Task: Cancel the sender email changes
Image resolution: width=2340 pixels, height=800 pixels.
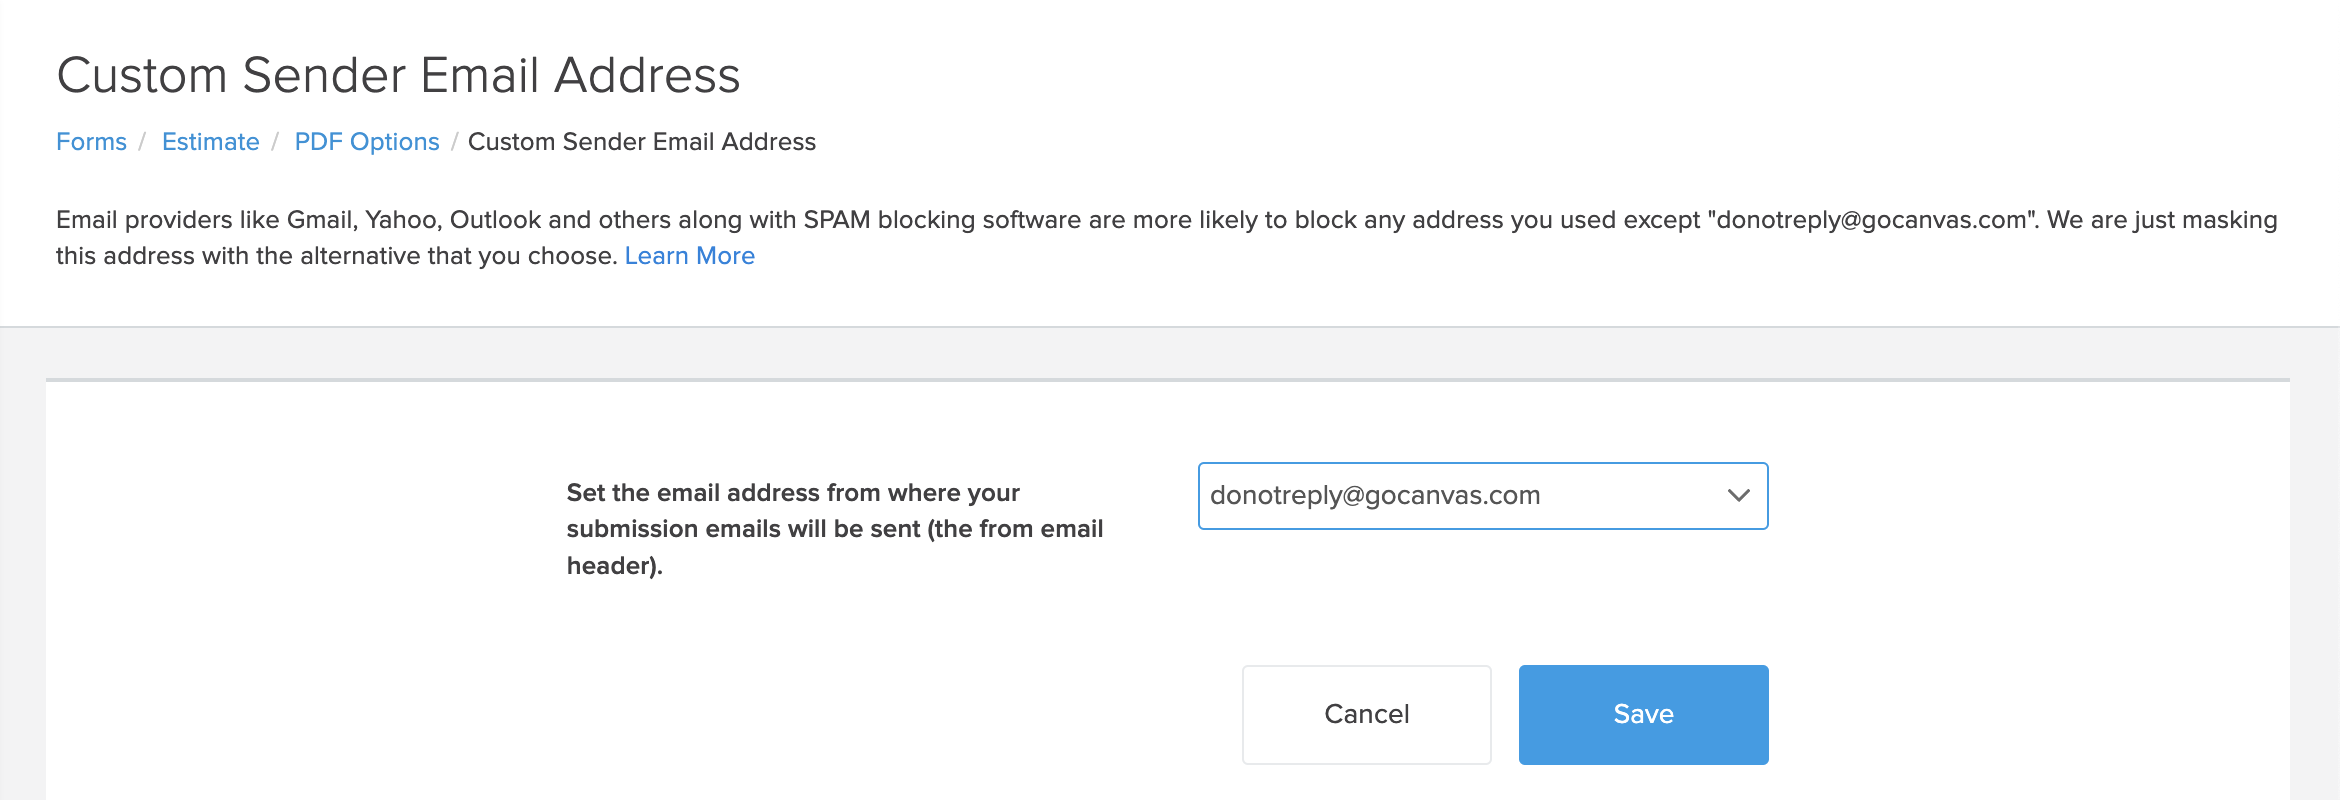Action: tap(1366, 715)
